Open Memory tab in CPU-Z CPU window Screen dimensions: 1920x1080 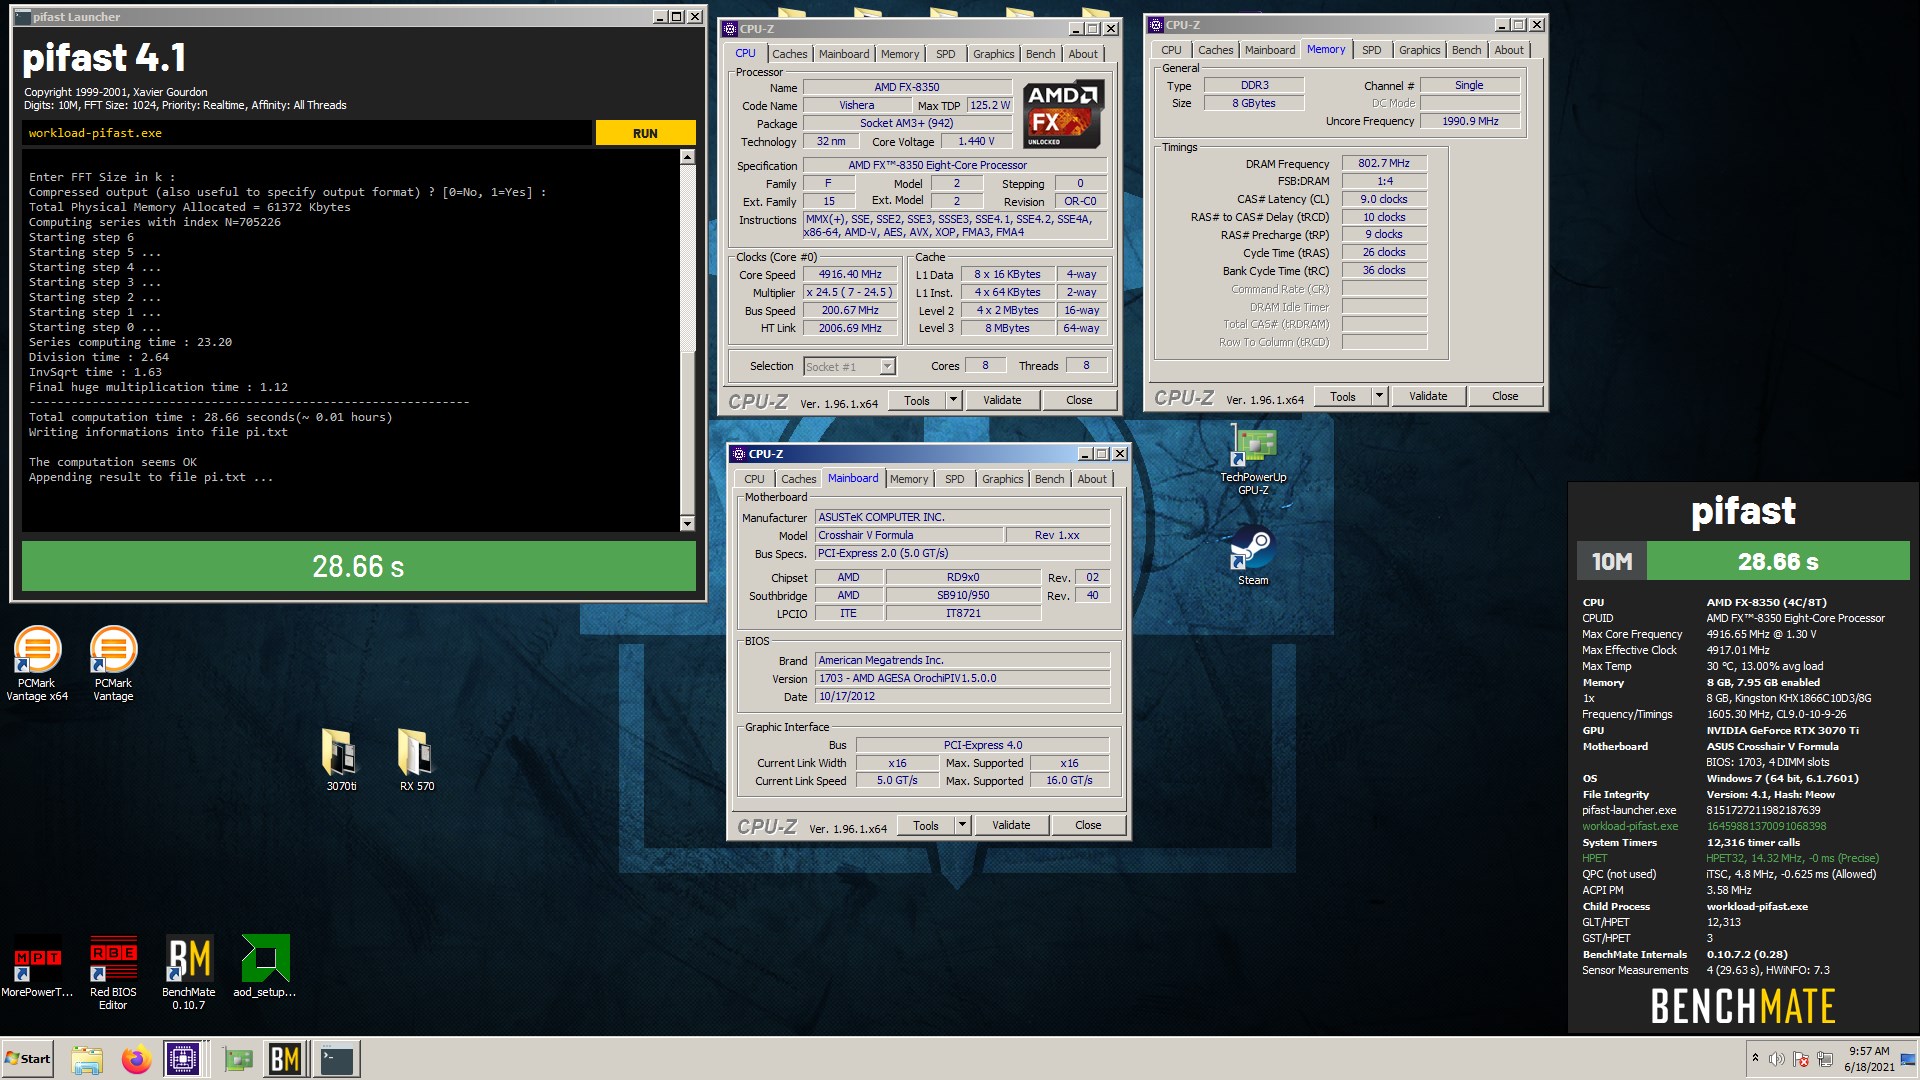point(899,54)
